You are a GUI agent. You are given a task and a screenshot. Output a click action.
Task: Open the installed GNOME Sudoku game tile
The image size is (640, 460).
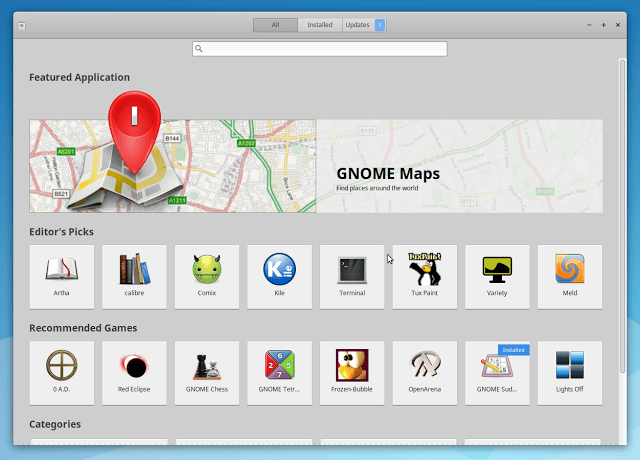tap(497, 372)
